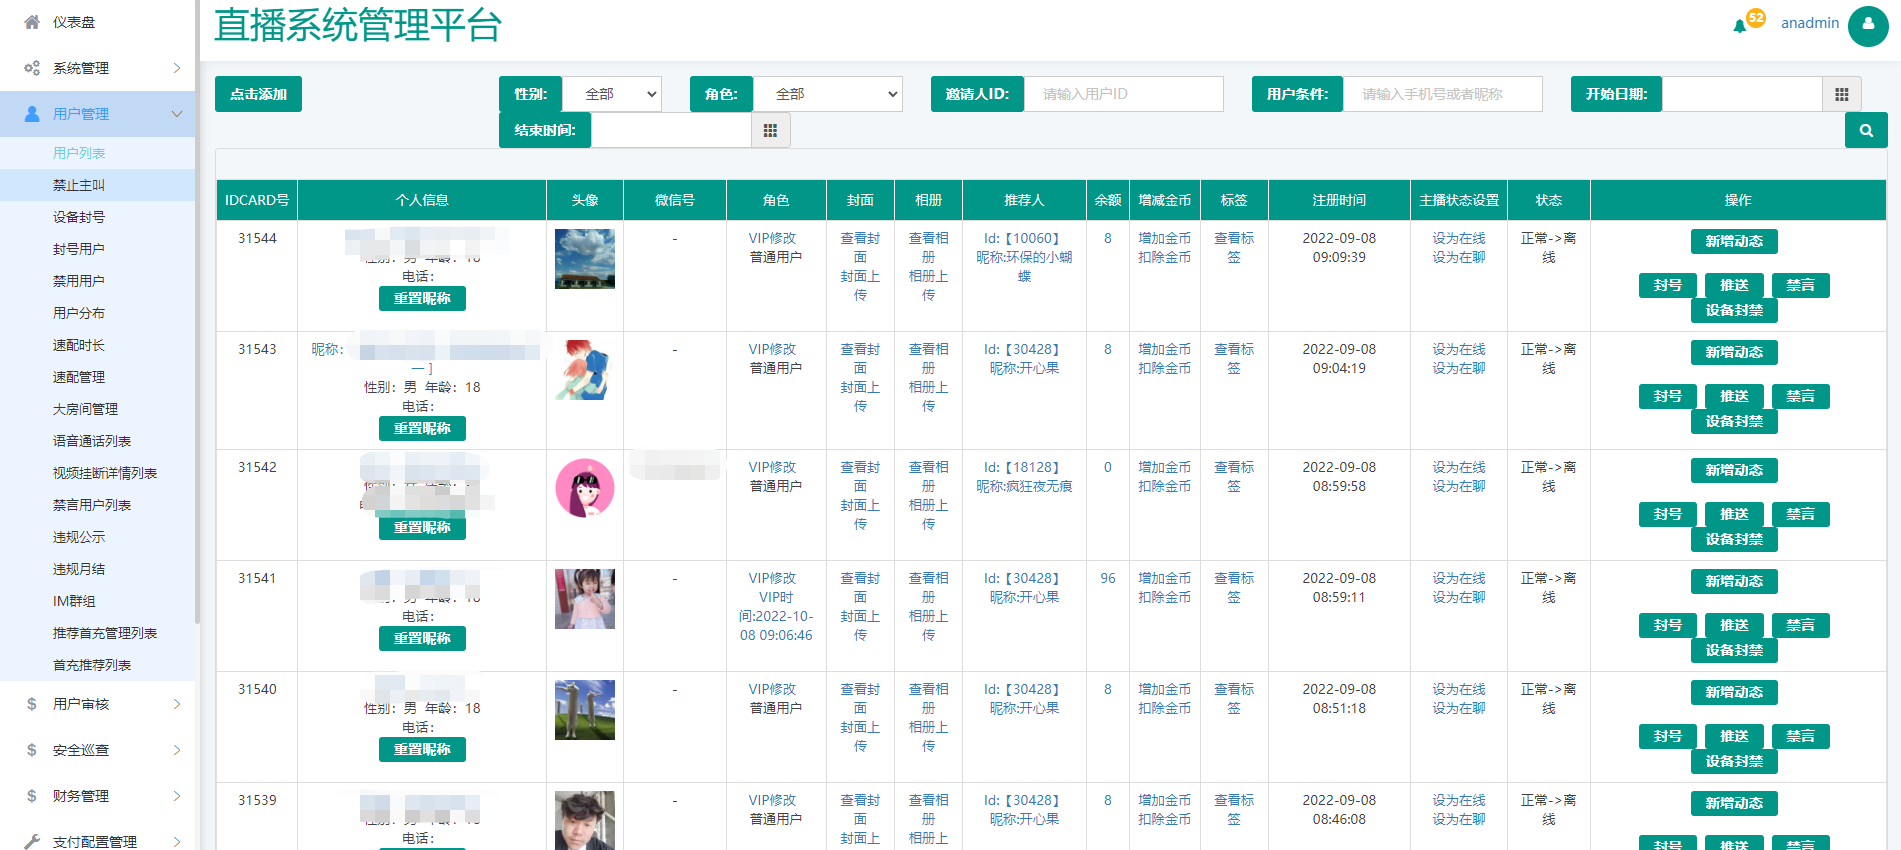This screenshot has width=1901, height=850.
Task: Go to the IM group menu item
Action: tap(74, 601)
